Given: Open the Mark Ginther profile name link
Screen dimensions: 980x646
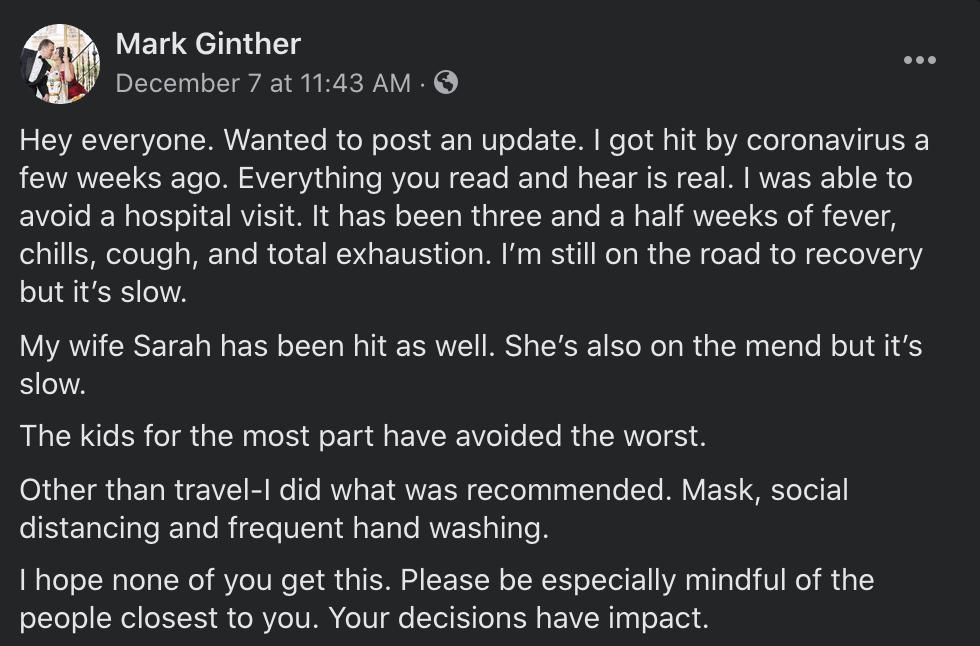Looking at the screenshot, I should tap(208, 44).
